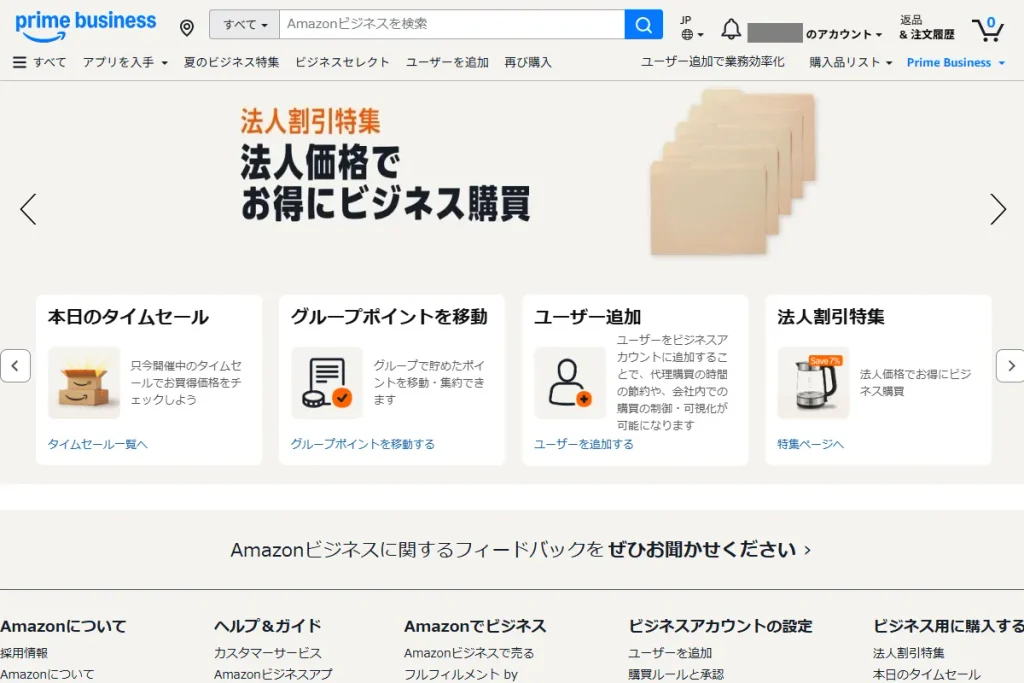
Task: Click ユーザーを追加する card link
Action: [x=584, y=444]
